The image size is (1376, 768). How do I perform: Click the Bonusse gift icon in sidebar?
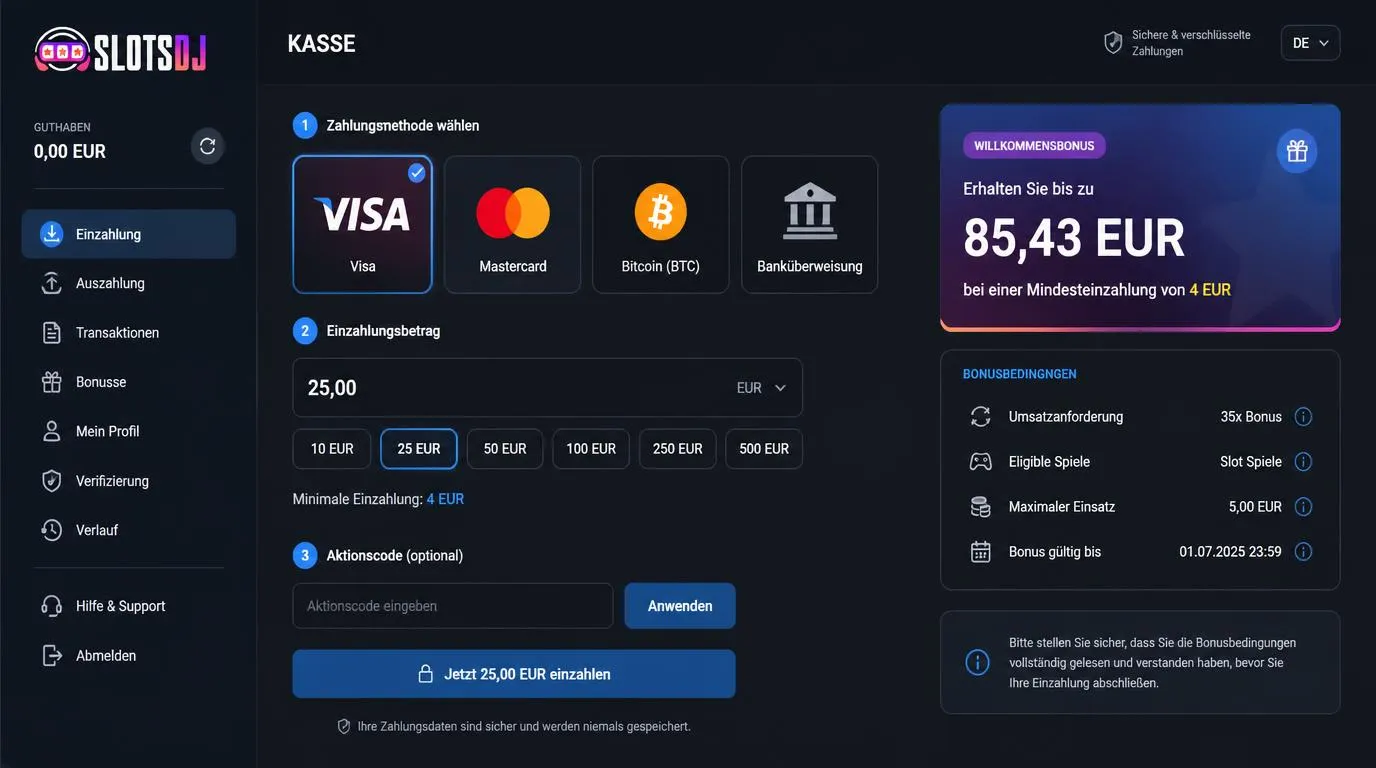(52, 382)
